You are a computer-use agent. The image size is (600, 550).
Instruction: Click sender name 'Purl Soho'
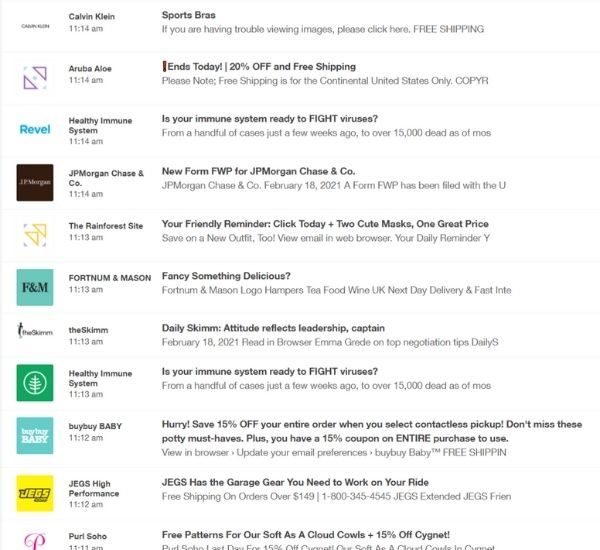pos(88,536)
